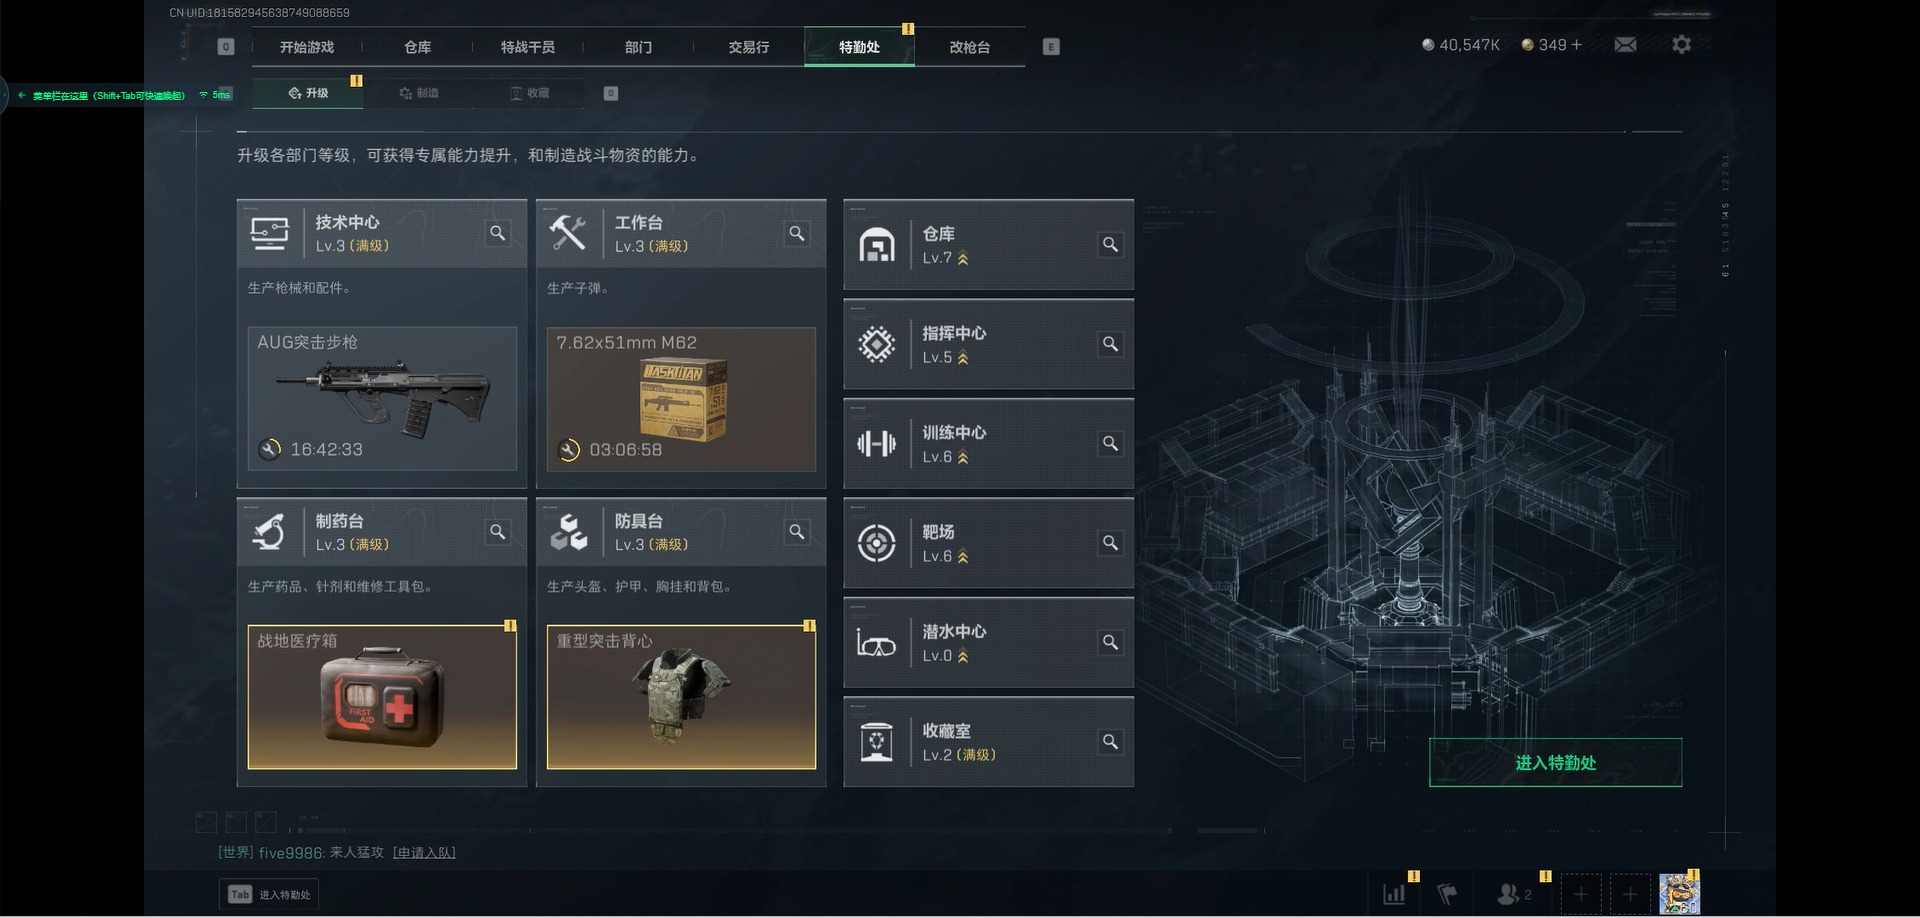Viewport: 1920px width, 918px height.
Task: Select the 潜水中心 department row
Action: click(988, 643)
